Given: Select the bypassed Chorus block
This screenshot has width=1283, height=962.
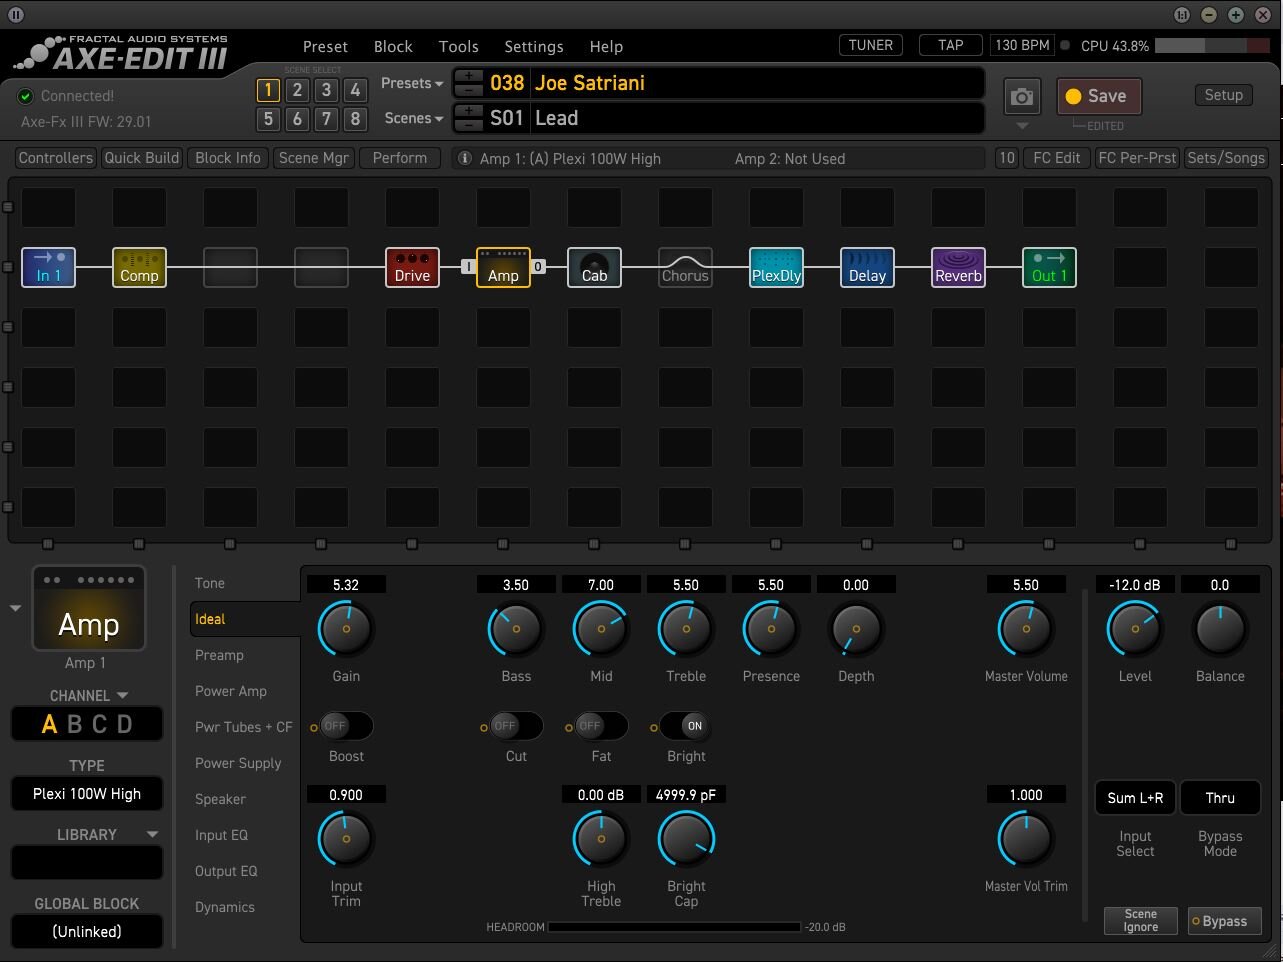Looking at the screenshot, I should click(685, 267).
